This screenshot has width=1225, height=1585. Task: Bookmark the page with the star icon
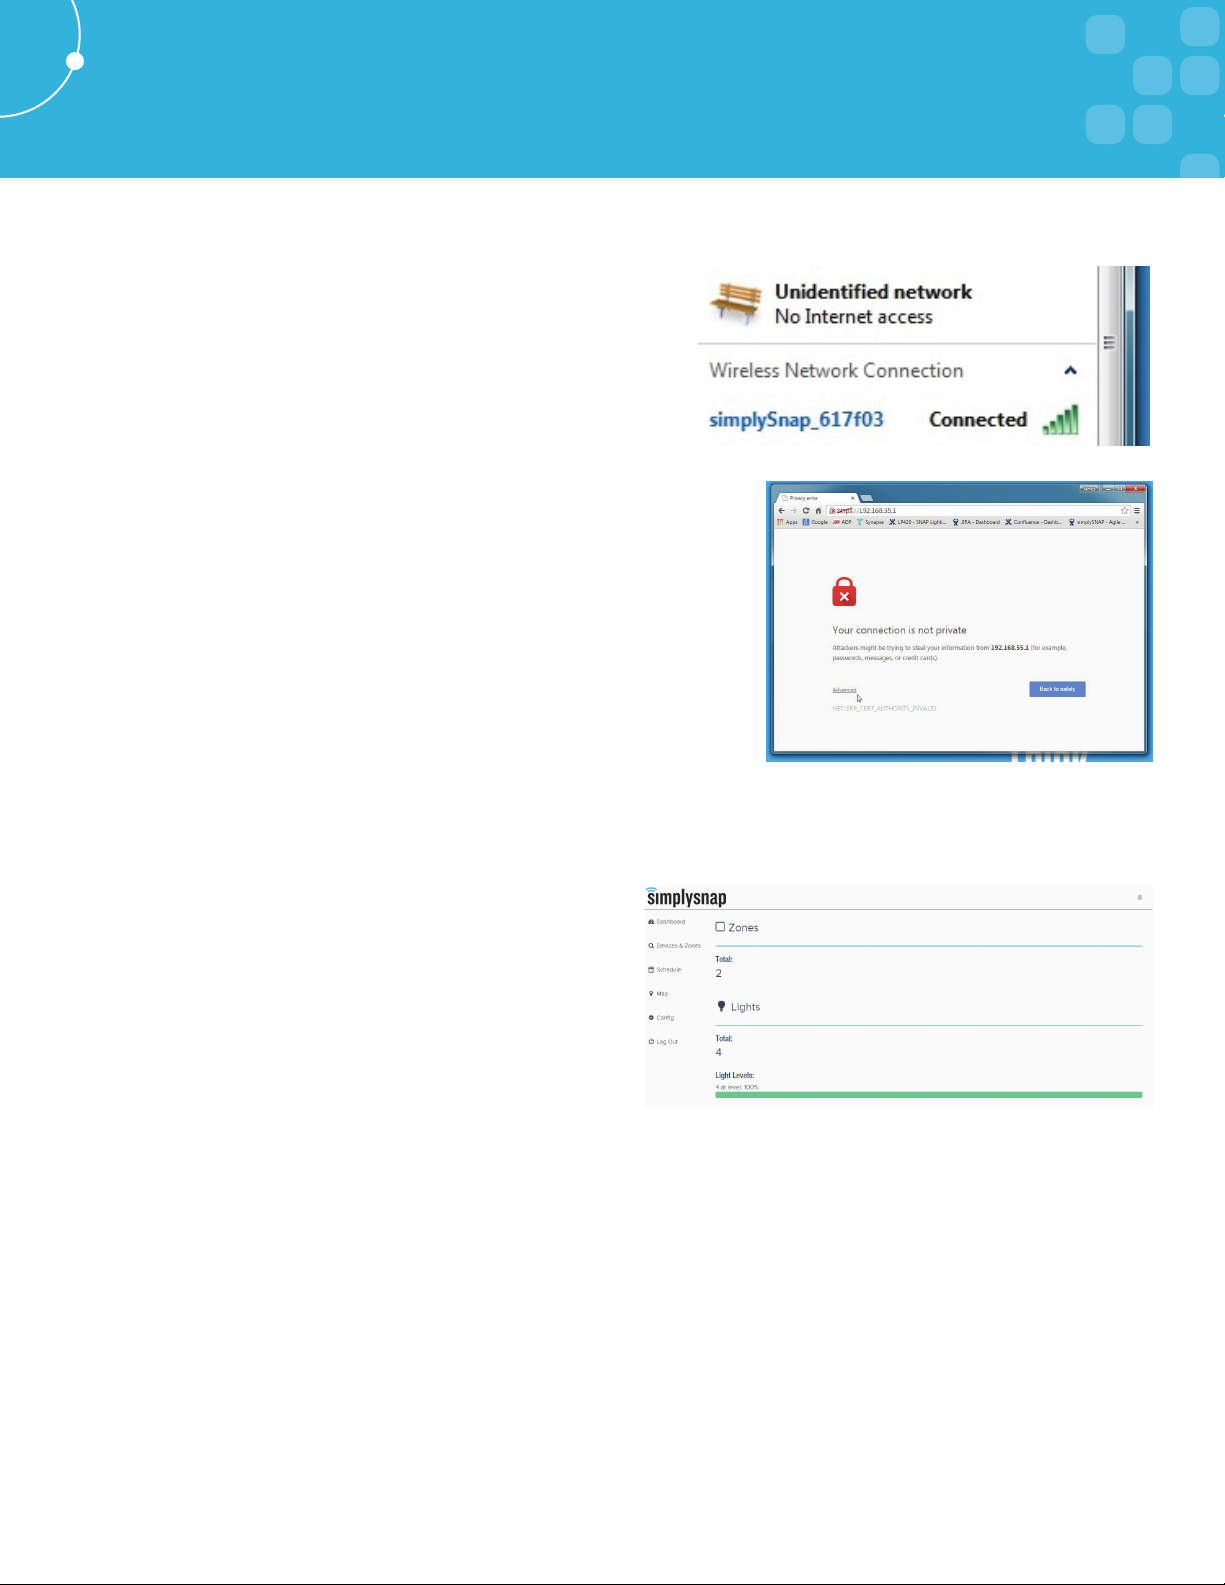1124,510
